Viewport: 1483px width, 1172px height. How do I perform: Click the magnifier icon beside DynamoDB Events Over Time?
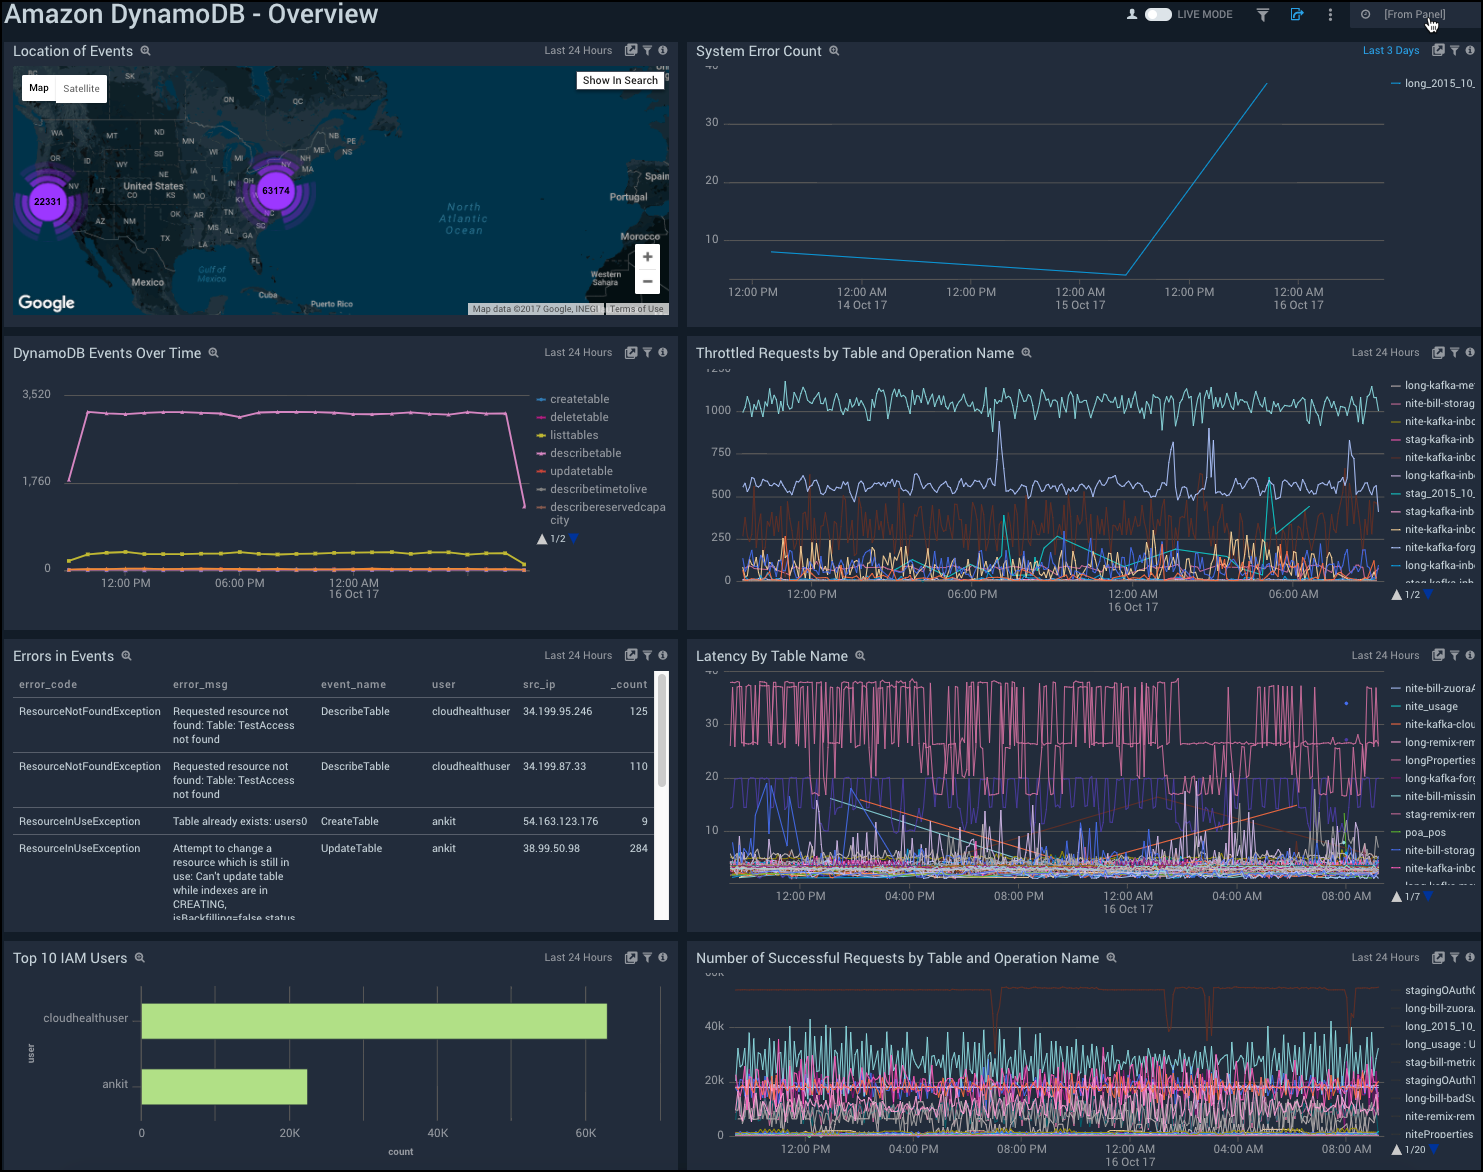[x=213, y=352]
